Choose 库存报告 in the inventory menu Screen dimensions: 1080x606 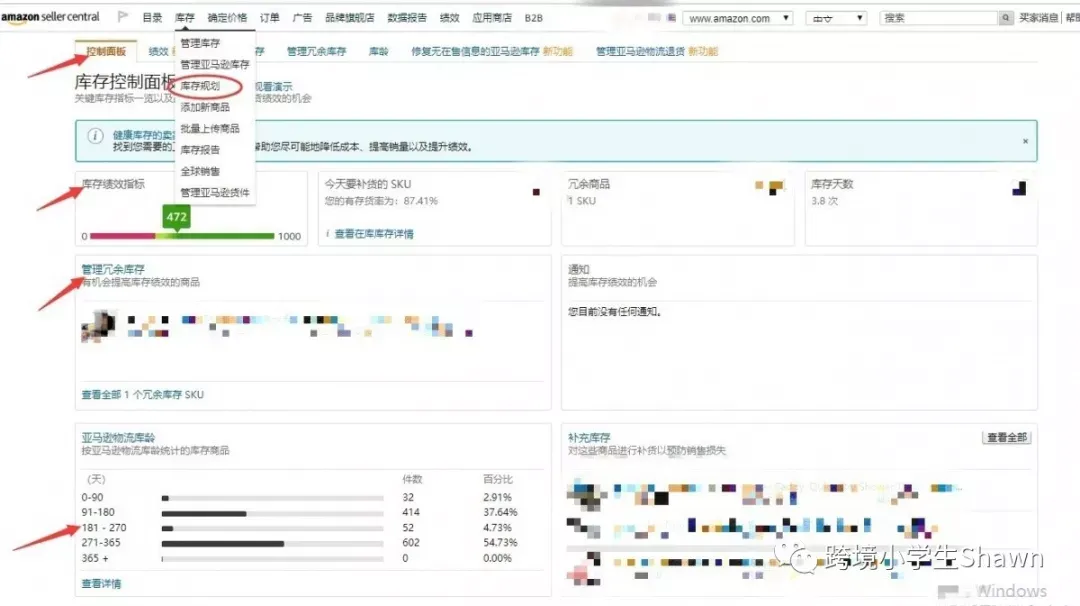pyautogui.click(x=200, y=149)
